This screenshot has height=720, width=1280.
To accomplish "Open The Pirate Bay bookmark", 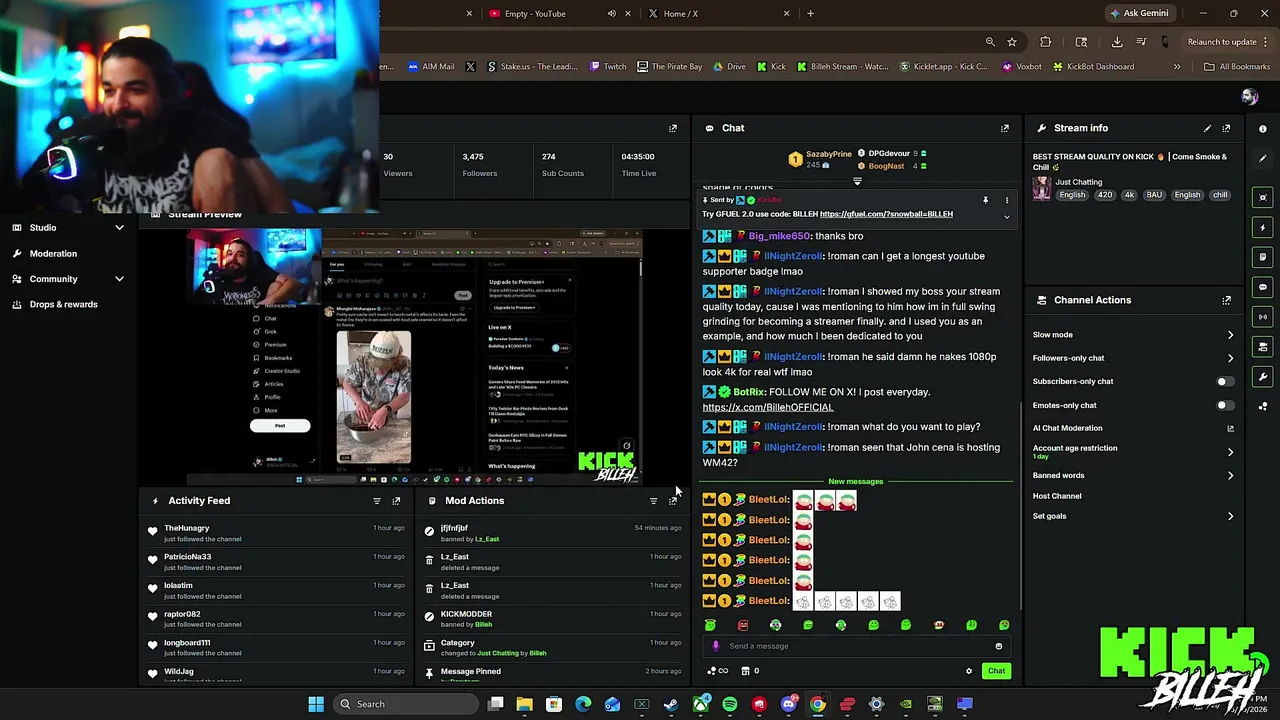I will (669, 67).
